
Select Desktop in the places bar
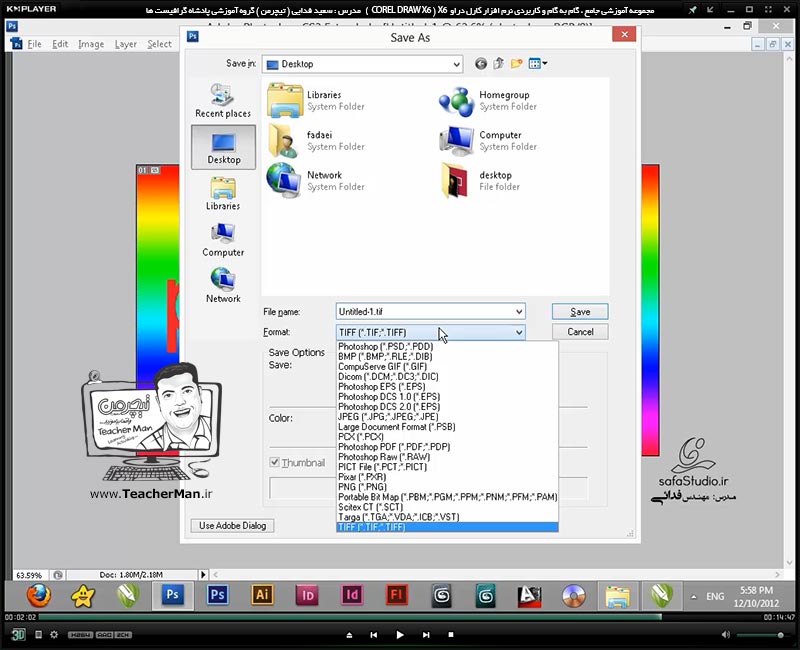point(223,147)
